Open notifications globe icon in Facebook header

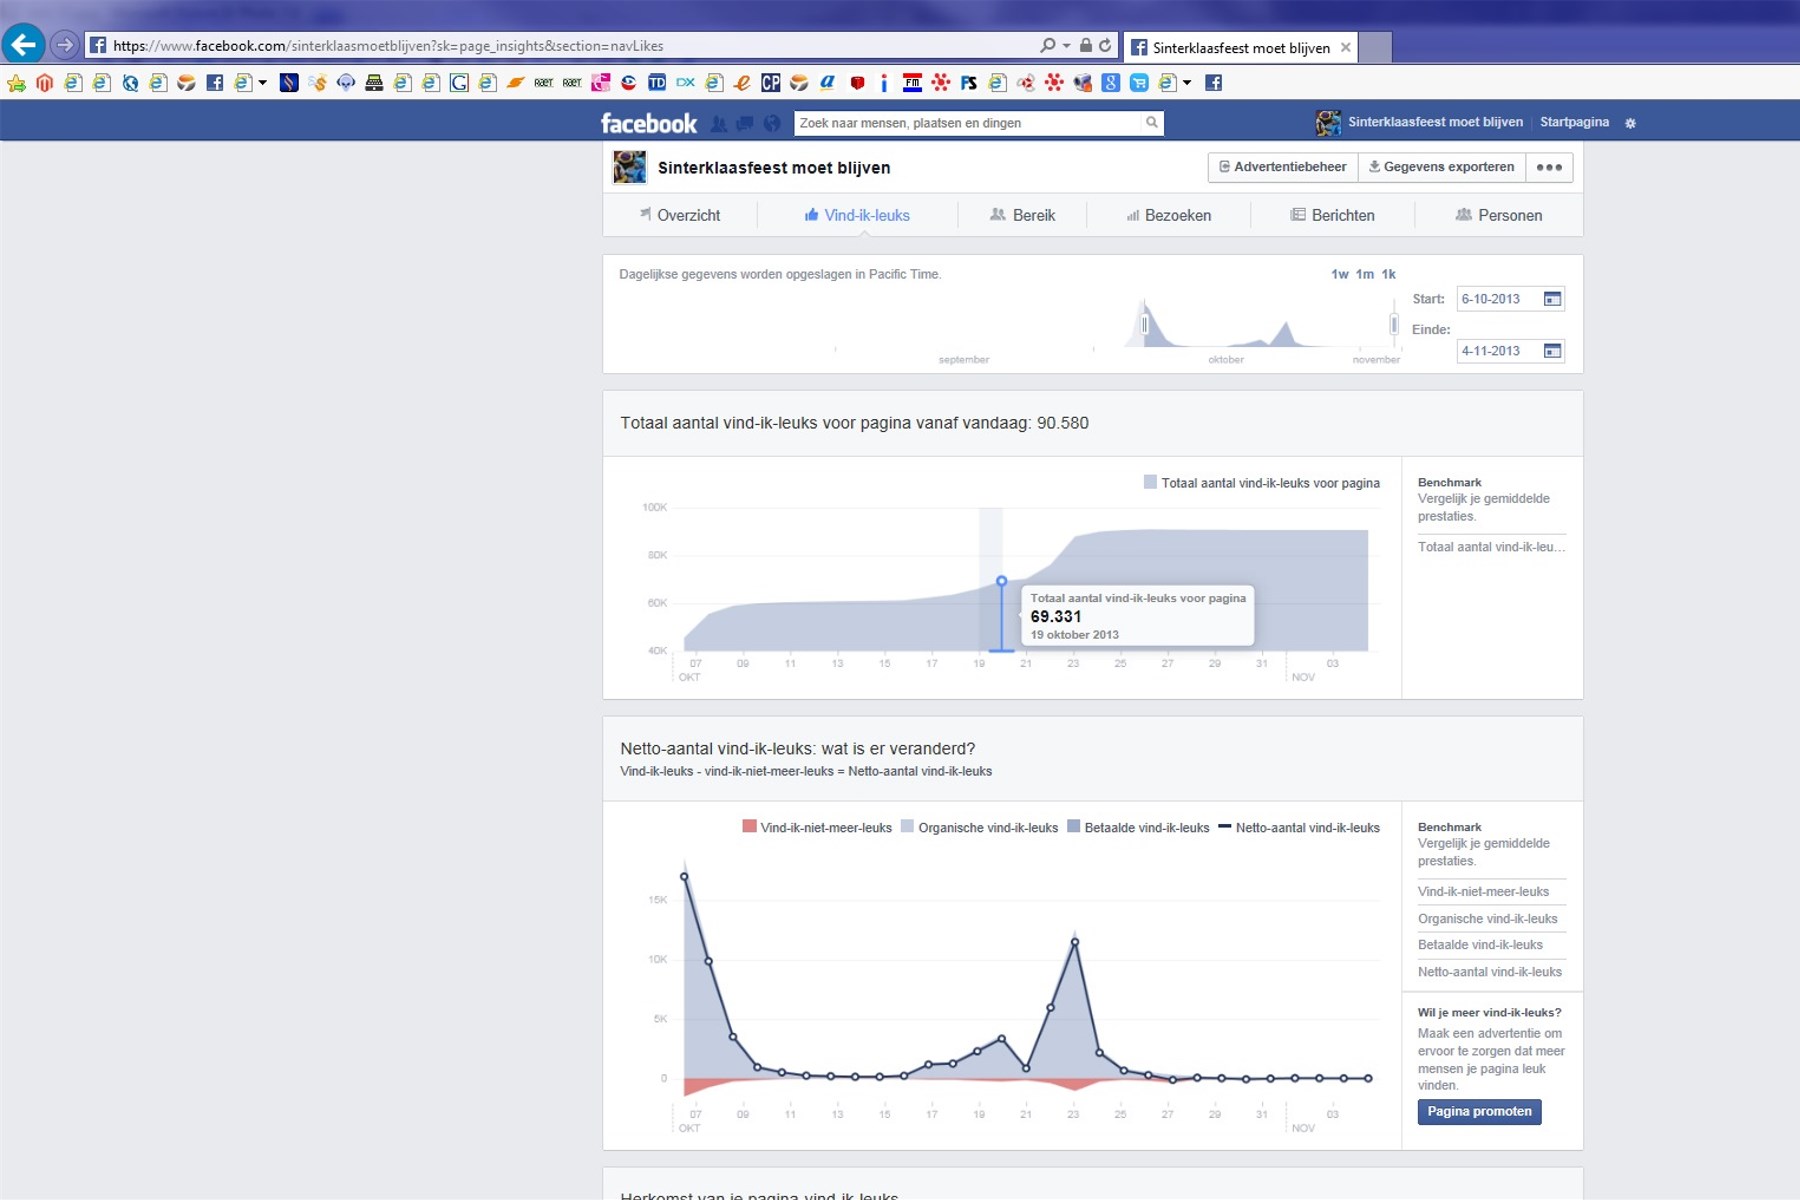click(x=772, y=123)
